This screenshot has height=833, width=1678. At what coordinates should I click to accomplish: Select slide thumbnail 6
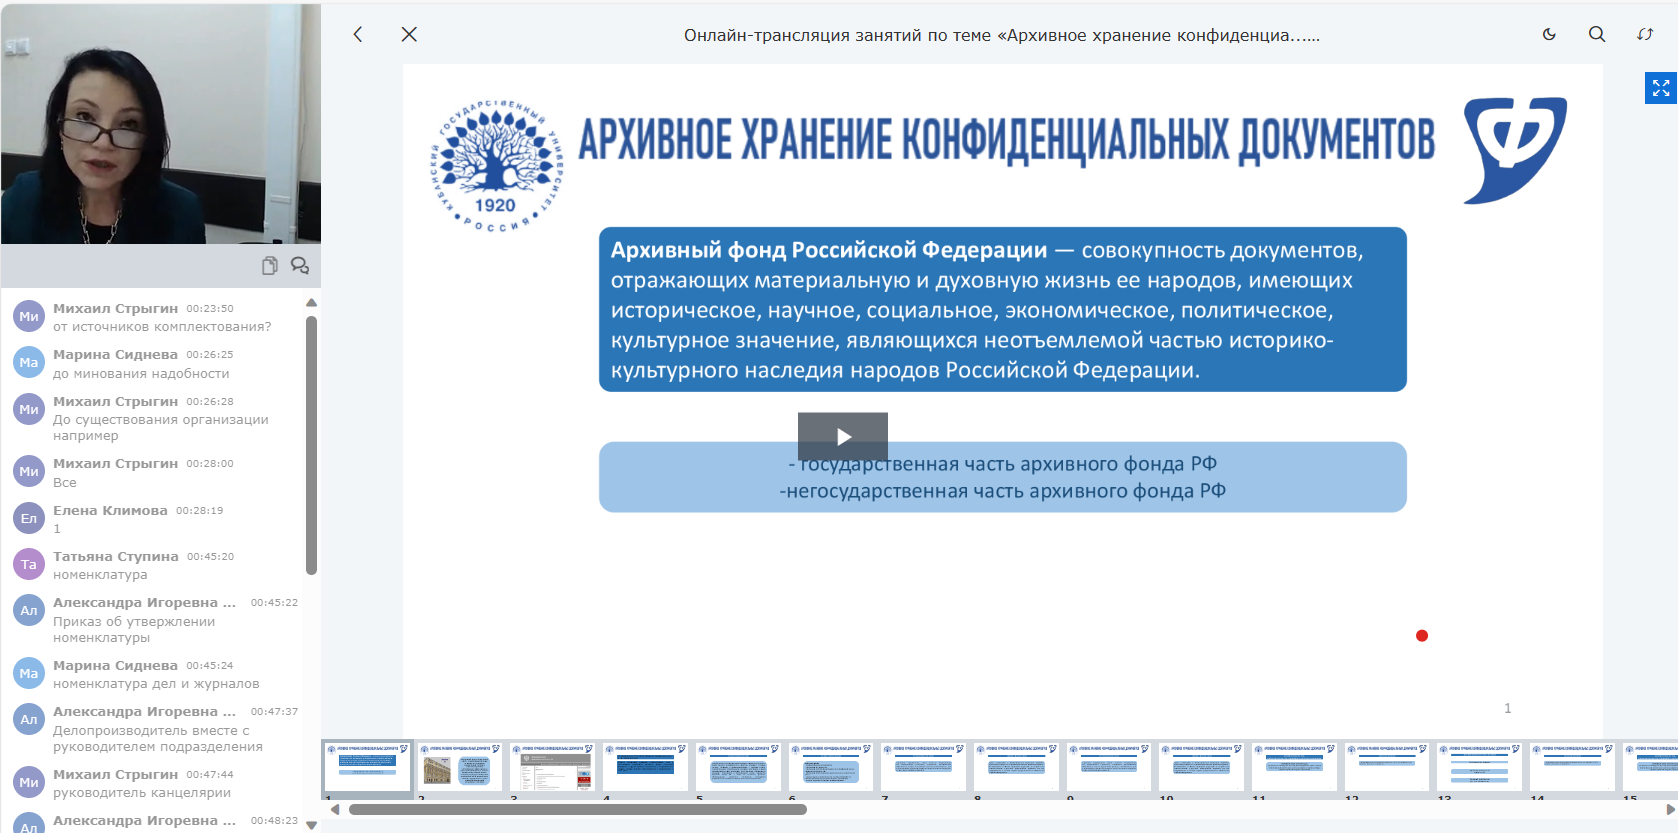(x=830, y=767)
